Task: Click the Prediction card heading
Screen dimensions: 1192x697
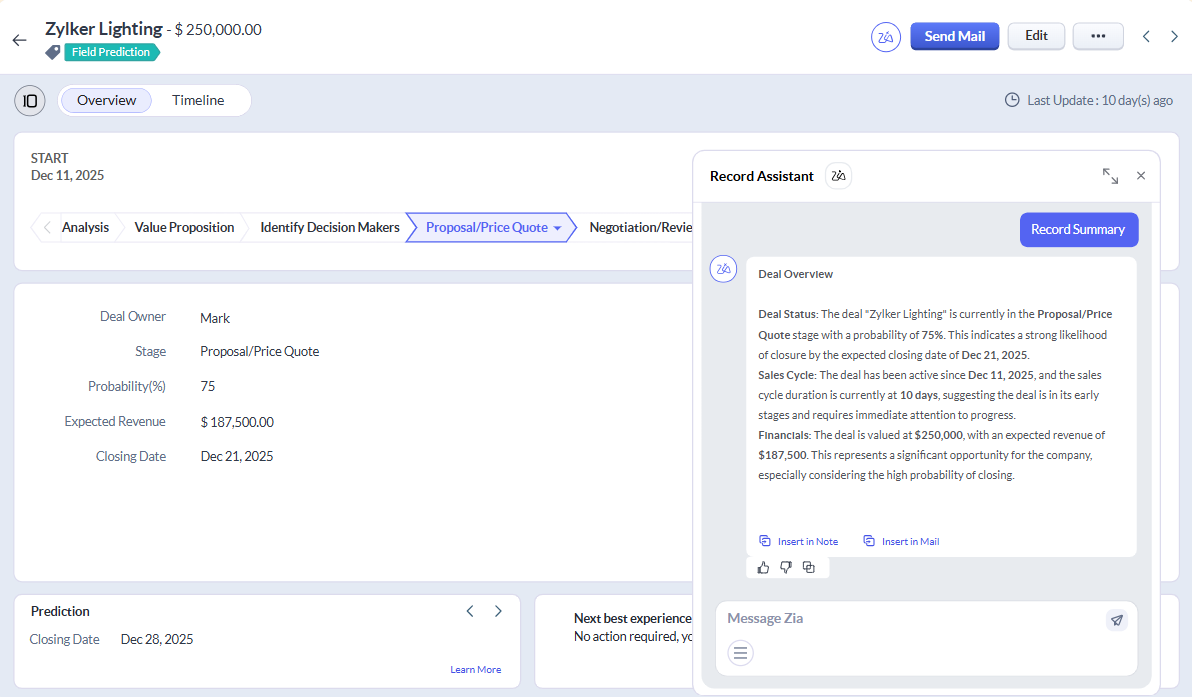Action: [60, 611]
